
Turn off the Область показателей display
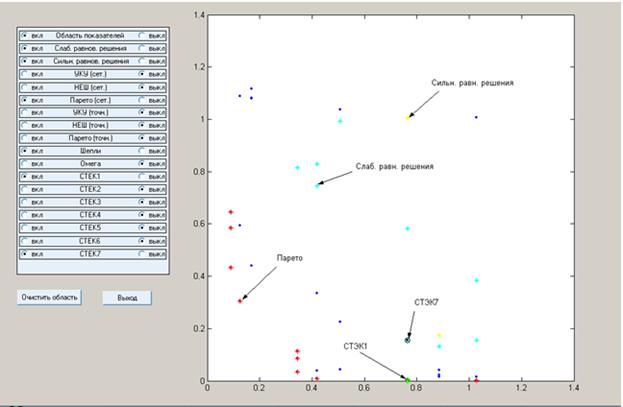pyautogui.click(x=142, y=34)
